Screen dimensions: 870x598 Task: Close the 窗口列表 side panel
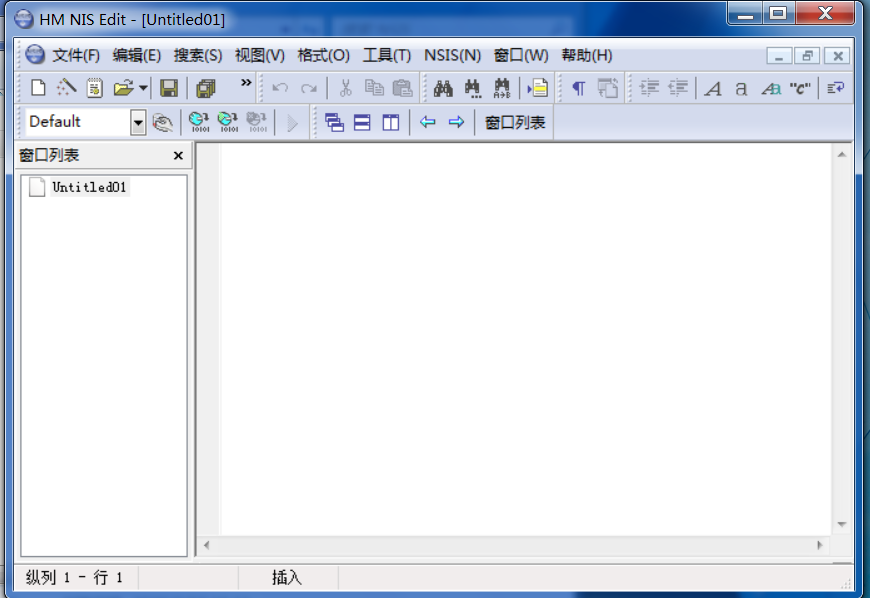pos(178,156)
